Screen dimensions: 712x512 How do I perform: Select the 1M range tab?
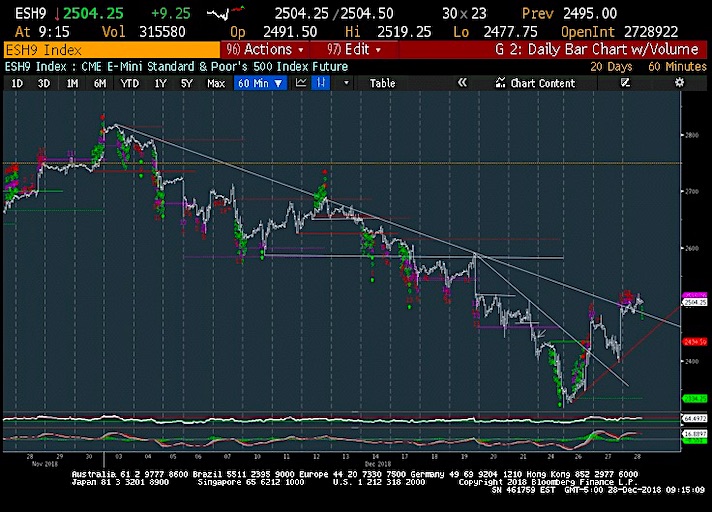click(72, 83)
